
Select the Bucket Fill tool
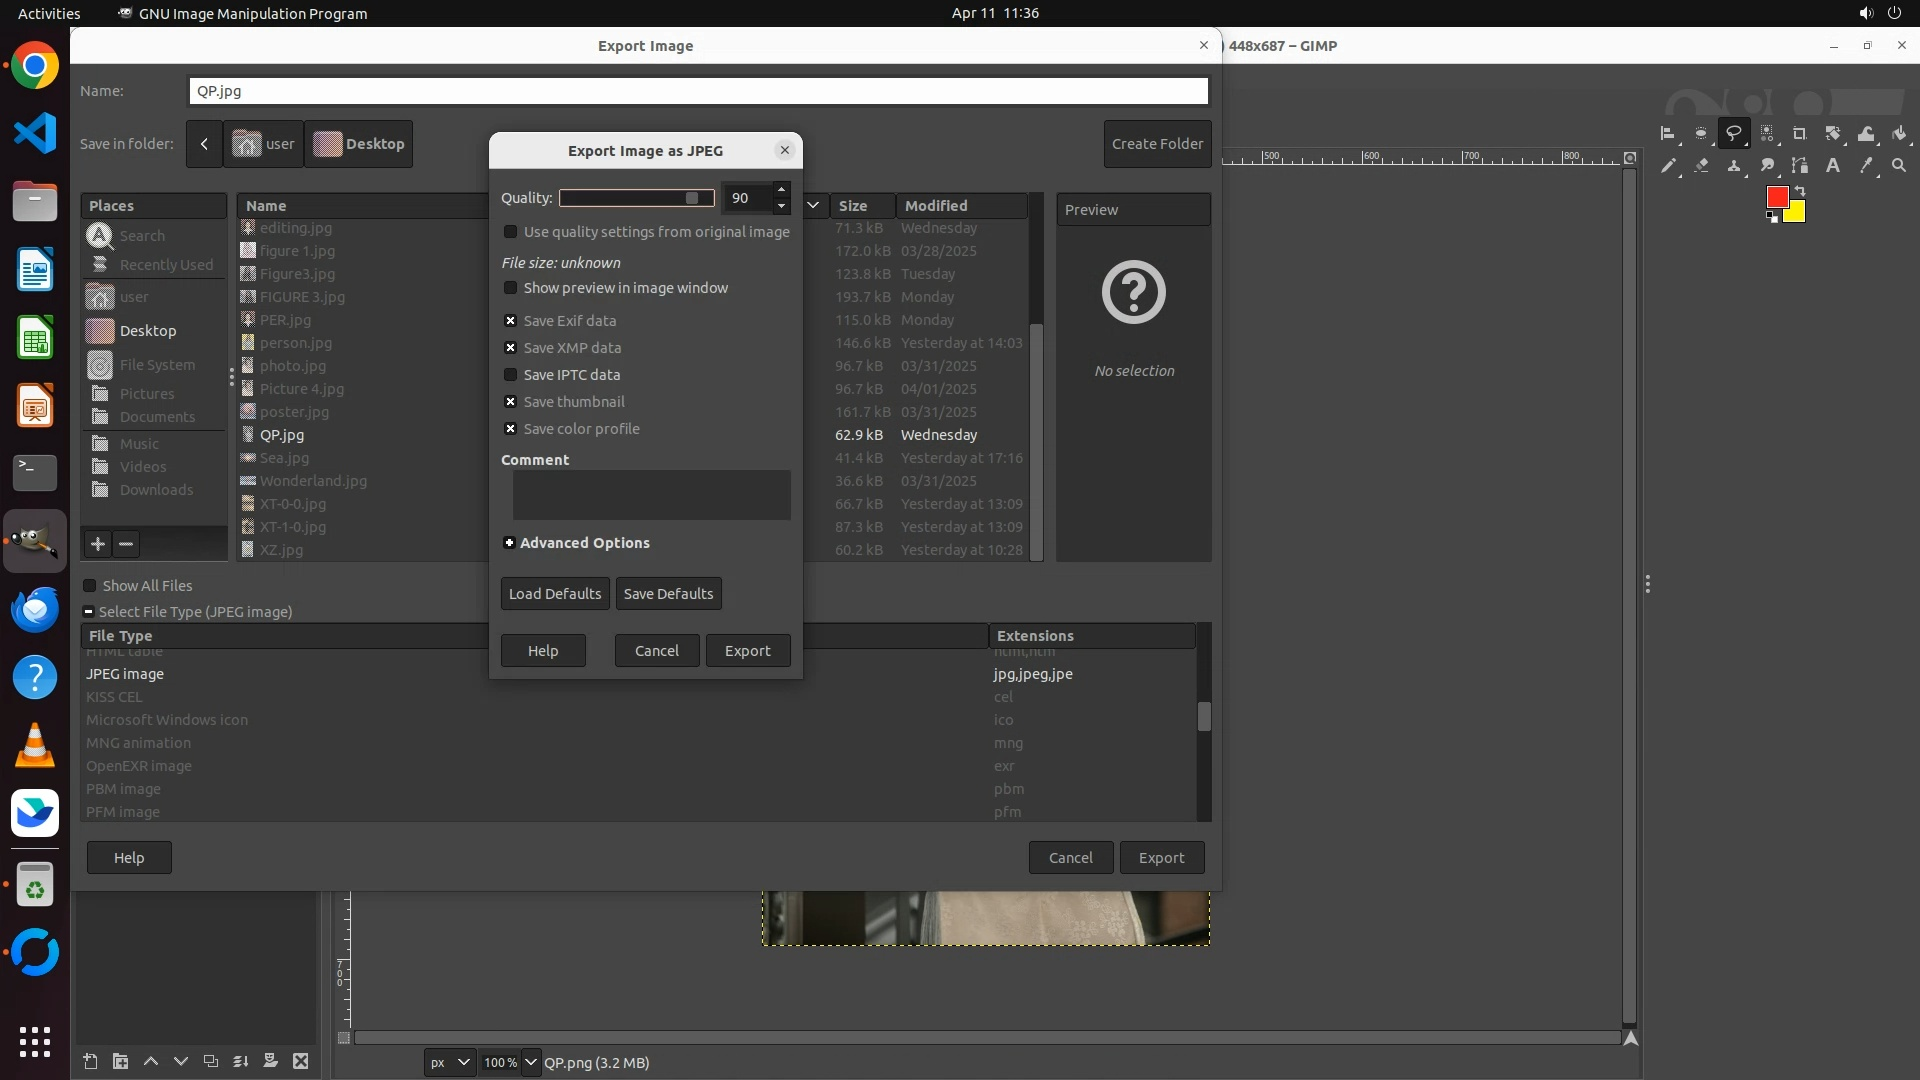[1898, 134]
